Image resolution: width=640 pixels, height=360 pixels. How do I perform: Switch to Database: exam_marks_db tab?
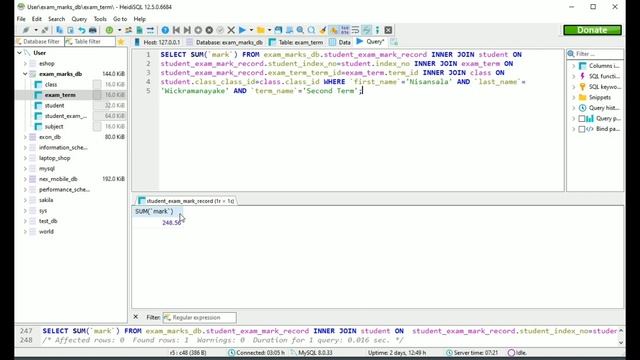[x=224, y=42]
